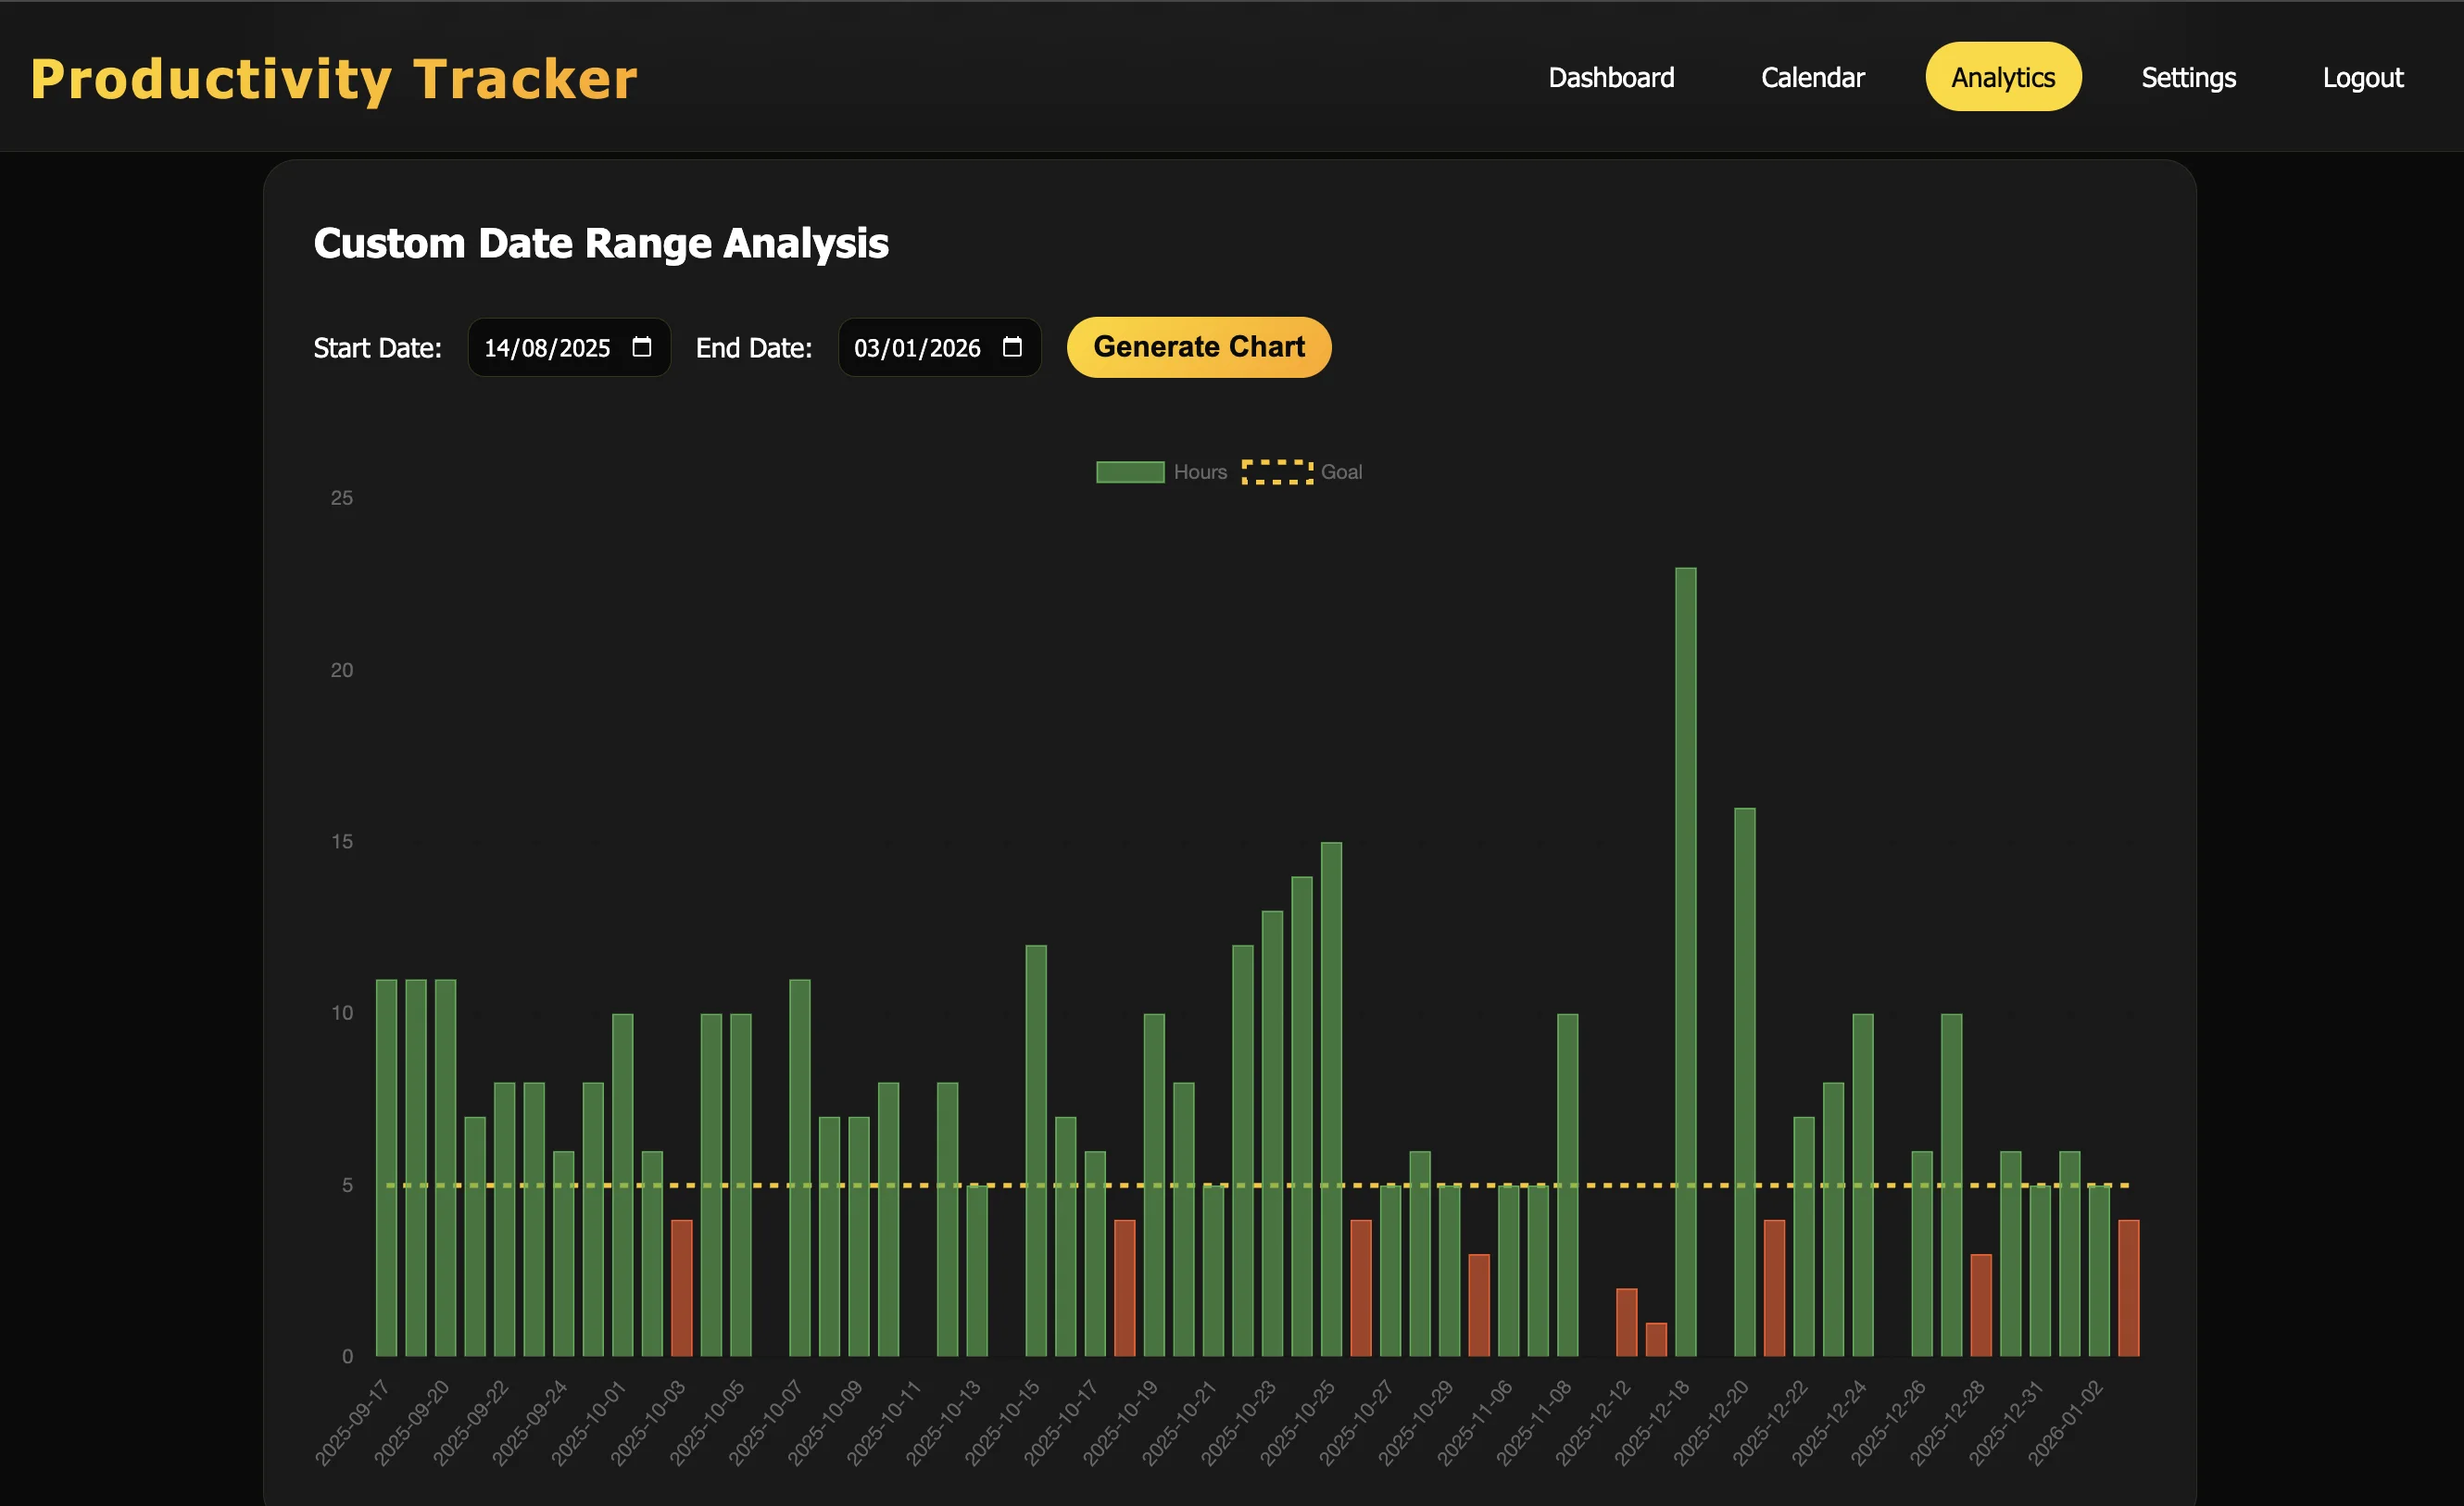Click the dashed Goal legend swatch

click(1278, 471)
